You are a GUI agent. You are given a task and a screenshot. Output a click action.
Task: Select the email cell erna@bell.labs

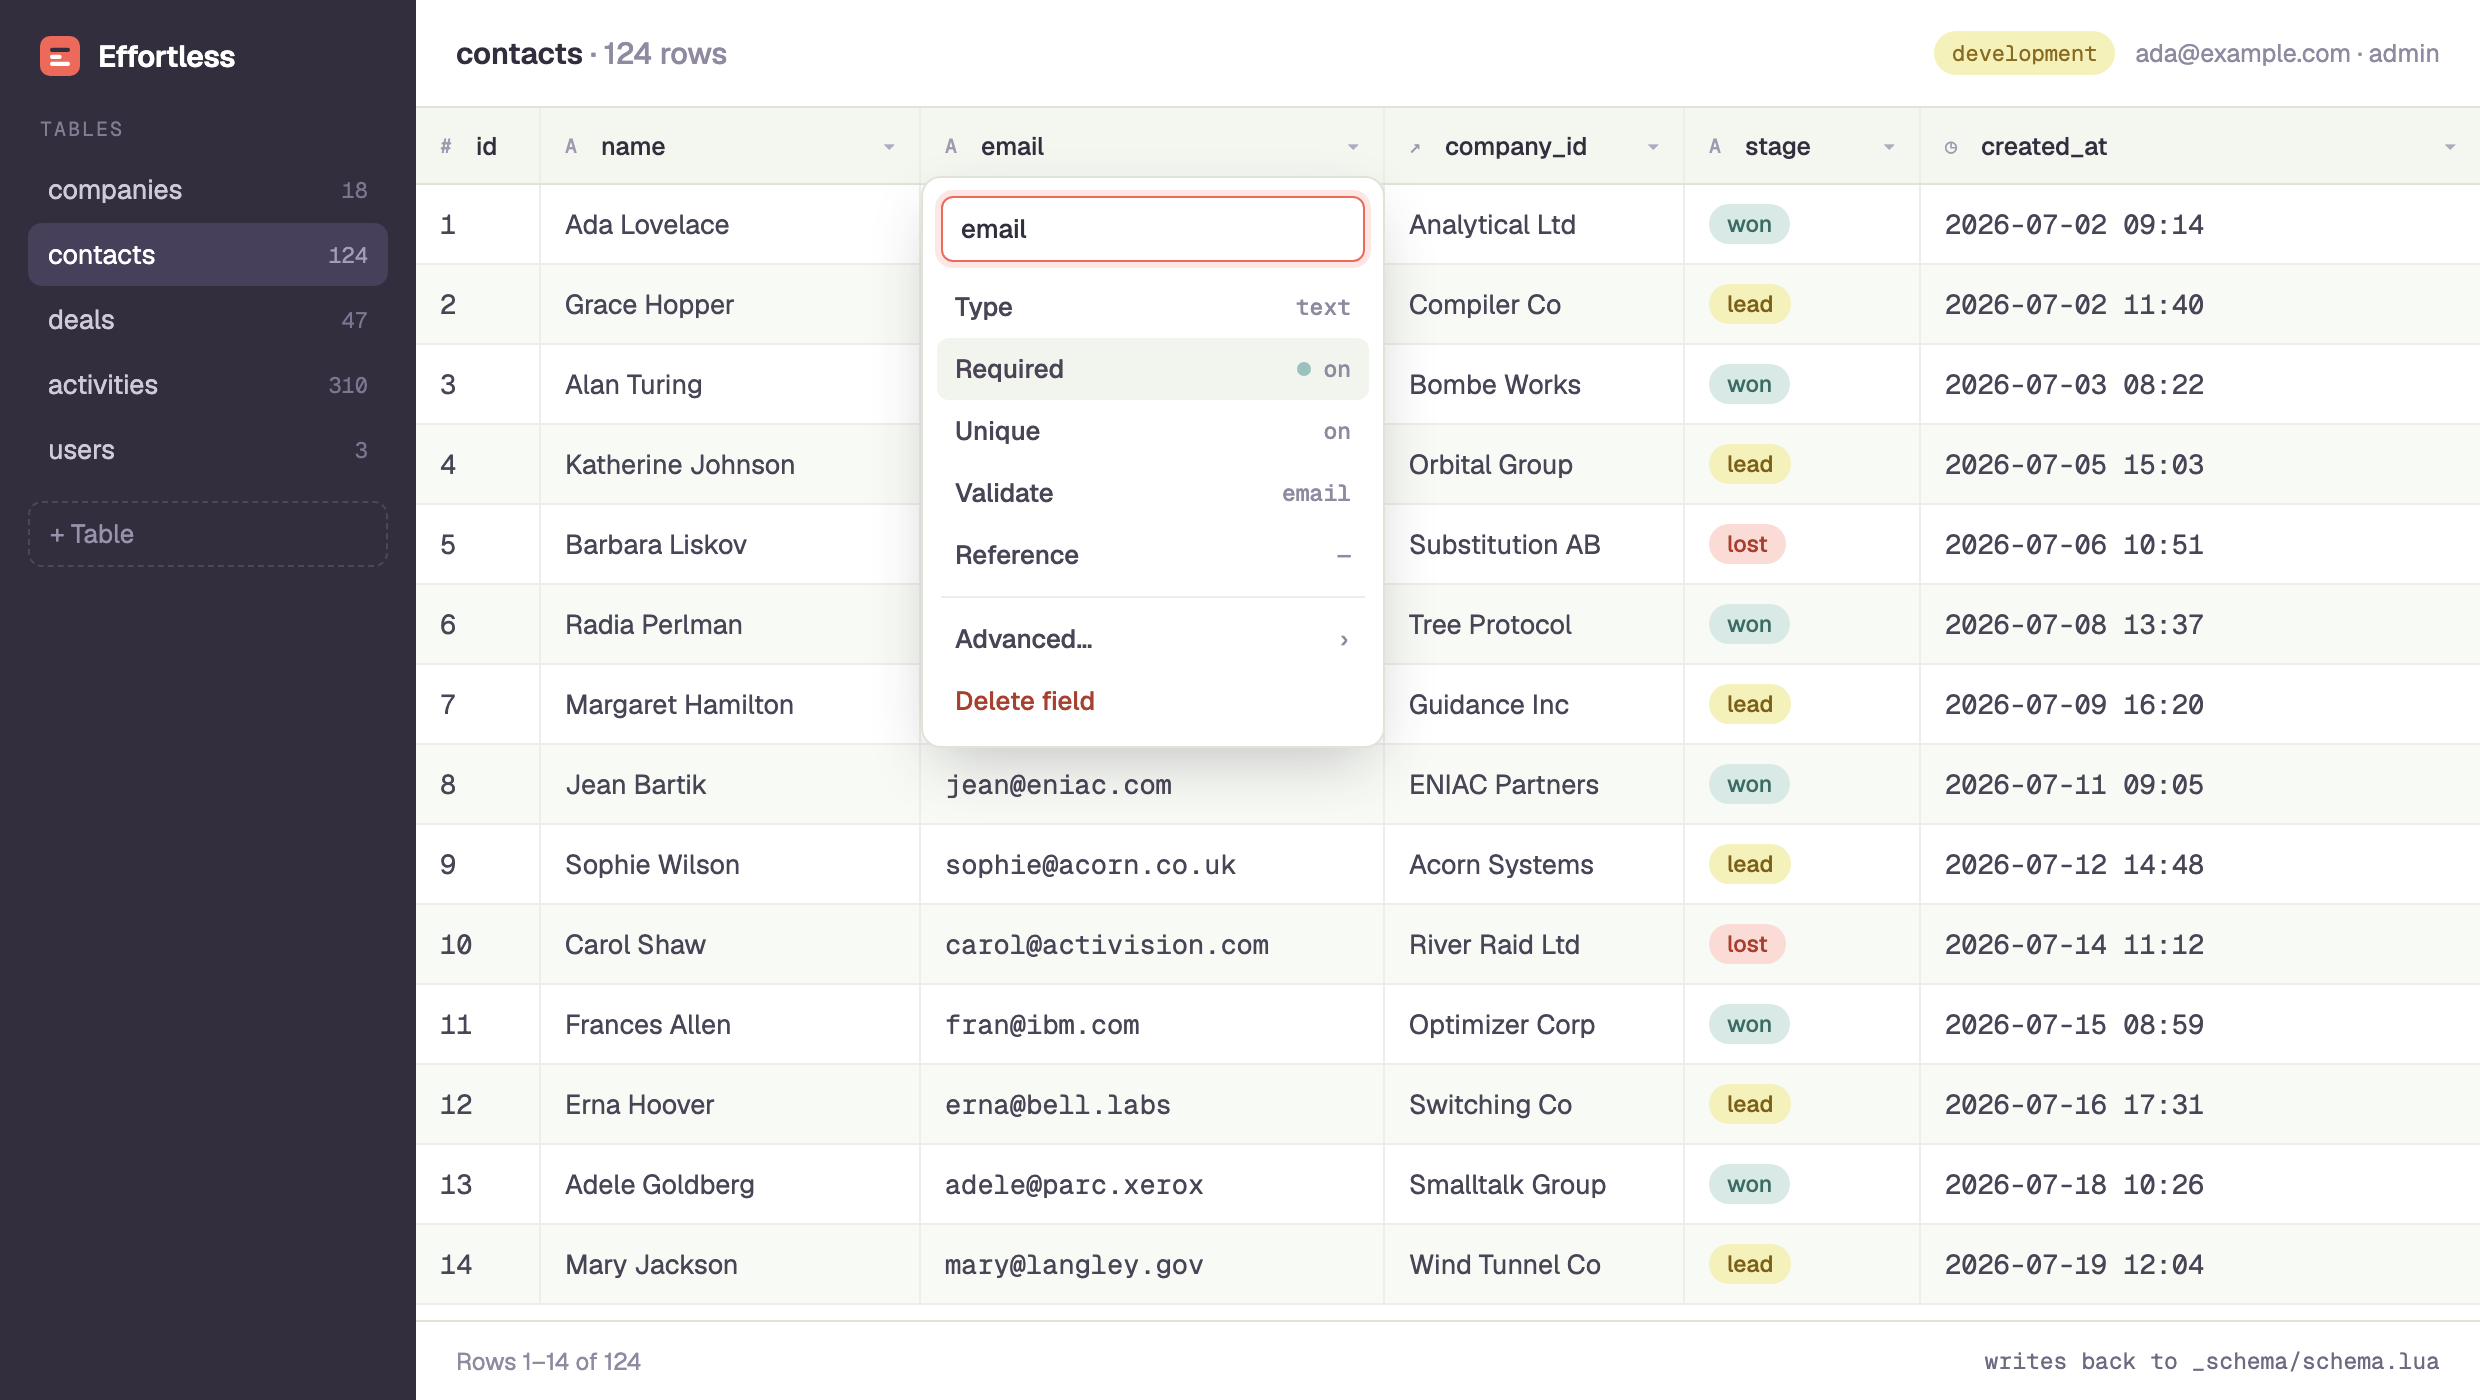[1152, 1105]
